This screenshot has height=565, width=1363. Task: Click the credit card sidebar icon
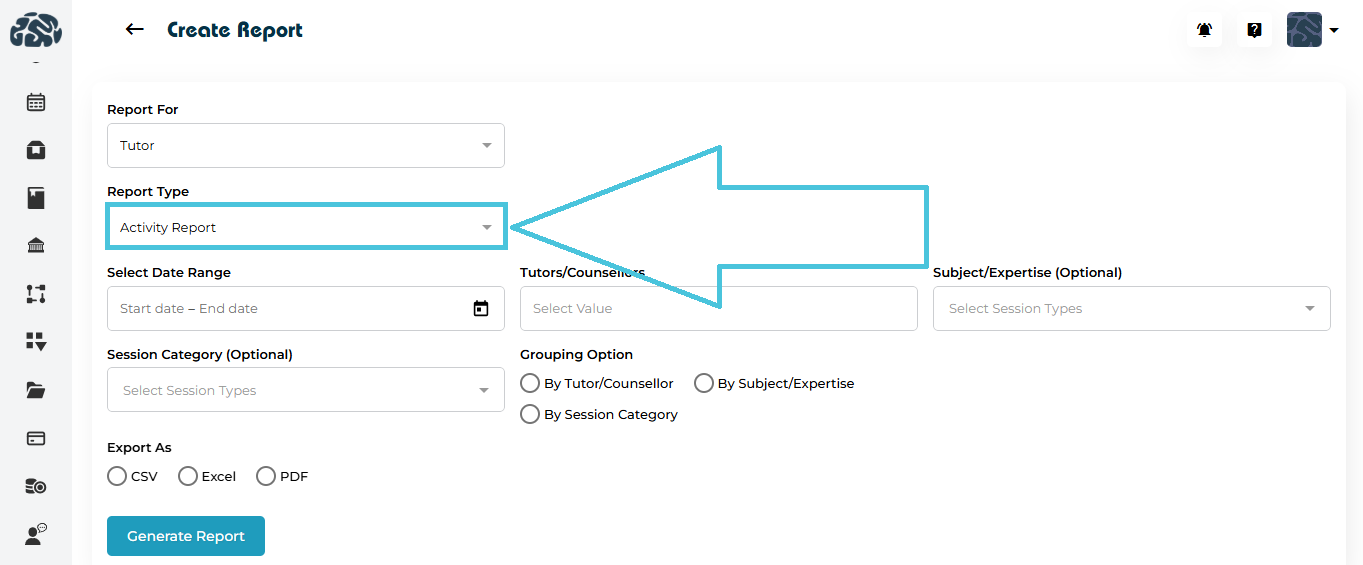pos(36,438)
